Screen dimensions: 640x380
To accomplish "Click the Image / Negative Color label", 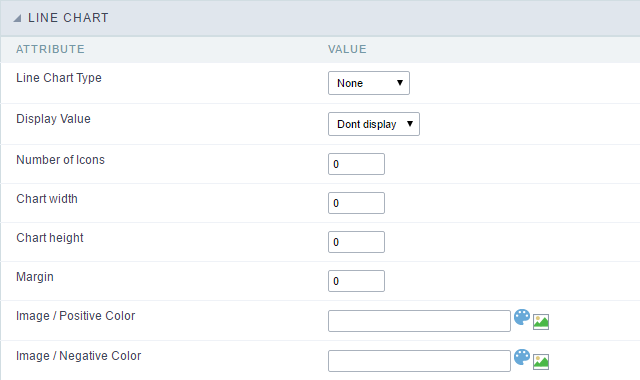I will pyautogui.click(x=78, y=356).
